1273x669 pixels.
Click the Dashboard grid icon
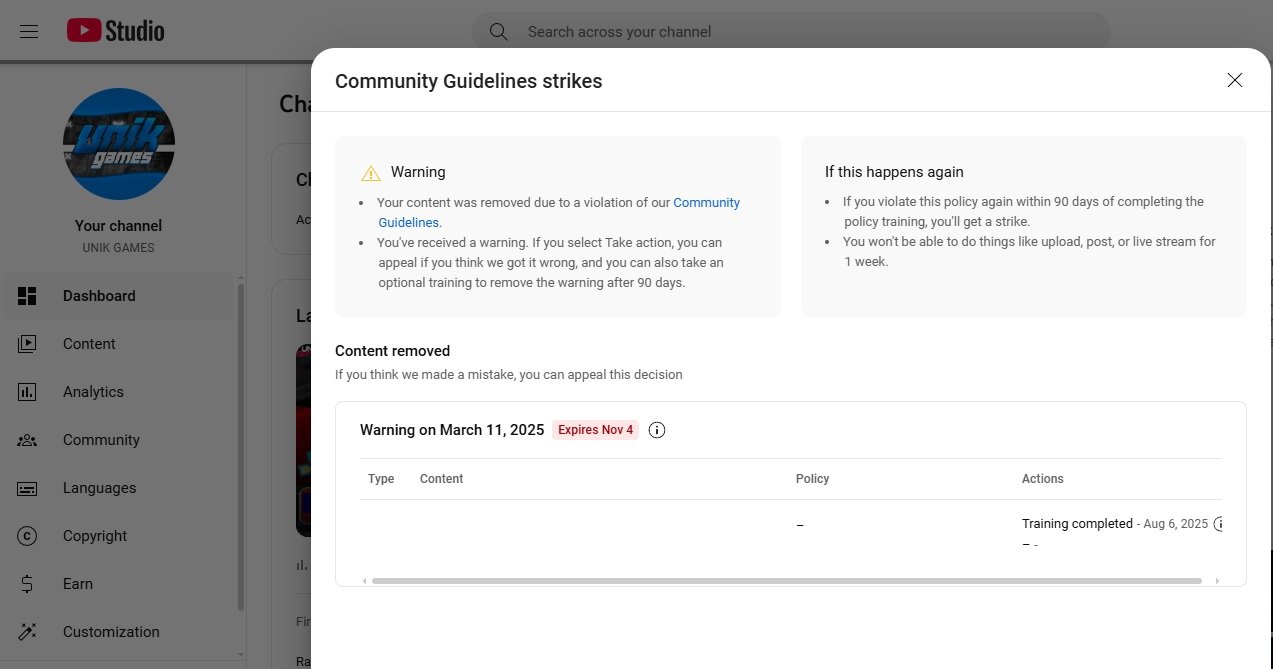point(27,296)
